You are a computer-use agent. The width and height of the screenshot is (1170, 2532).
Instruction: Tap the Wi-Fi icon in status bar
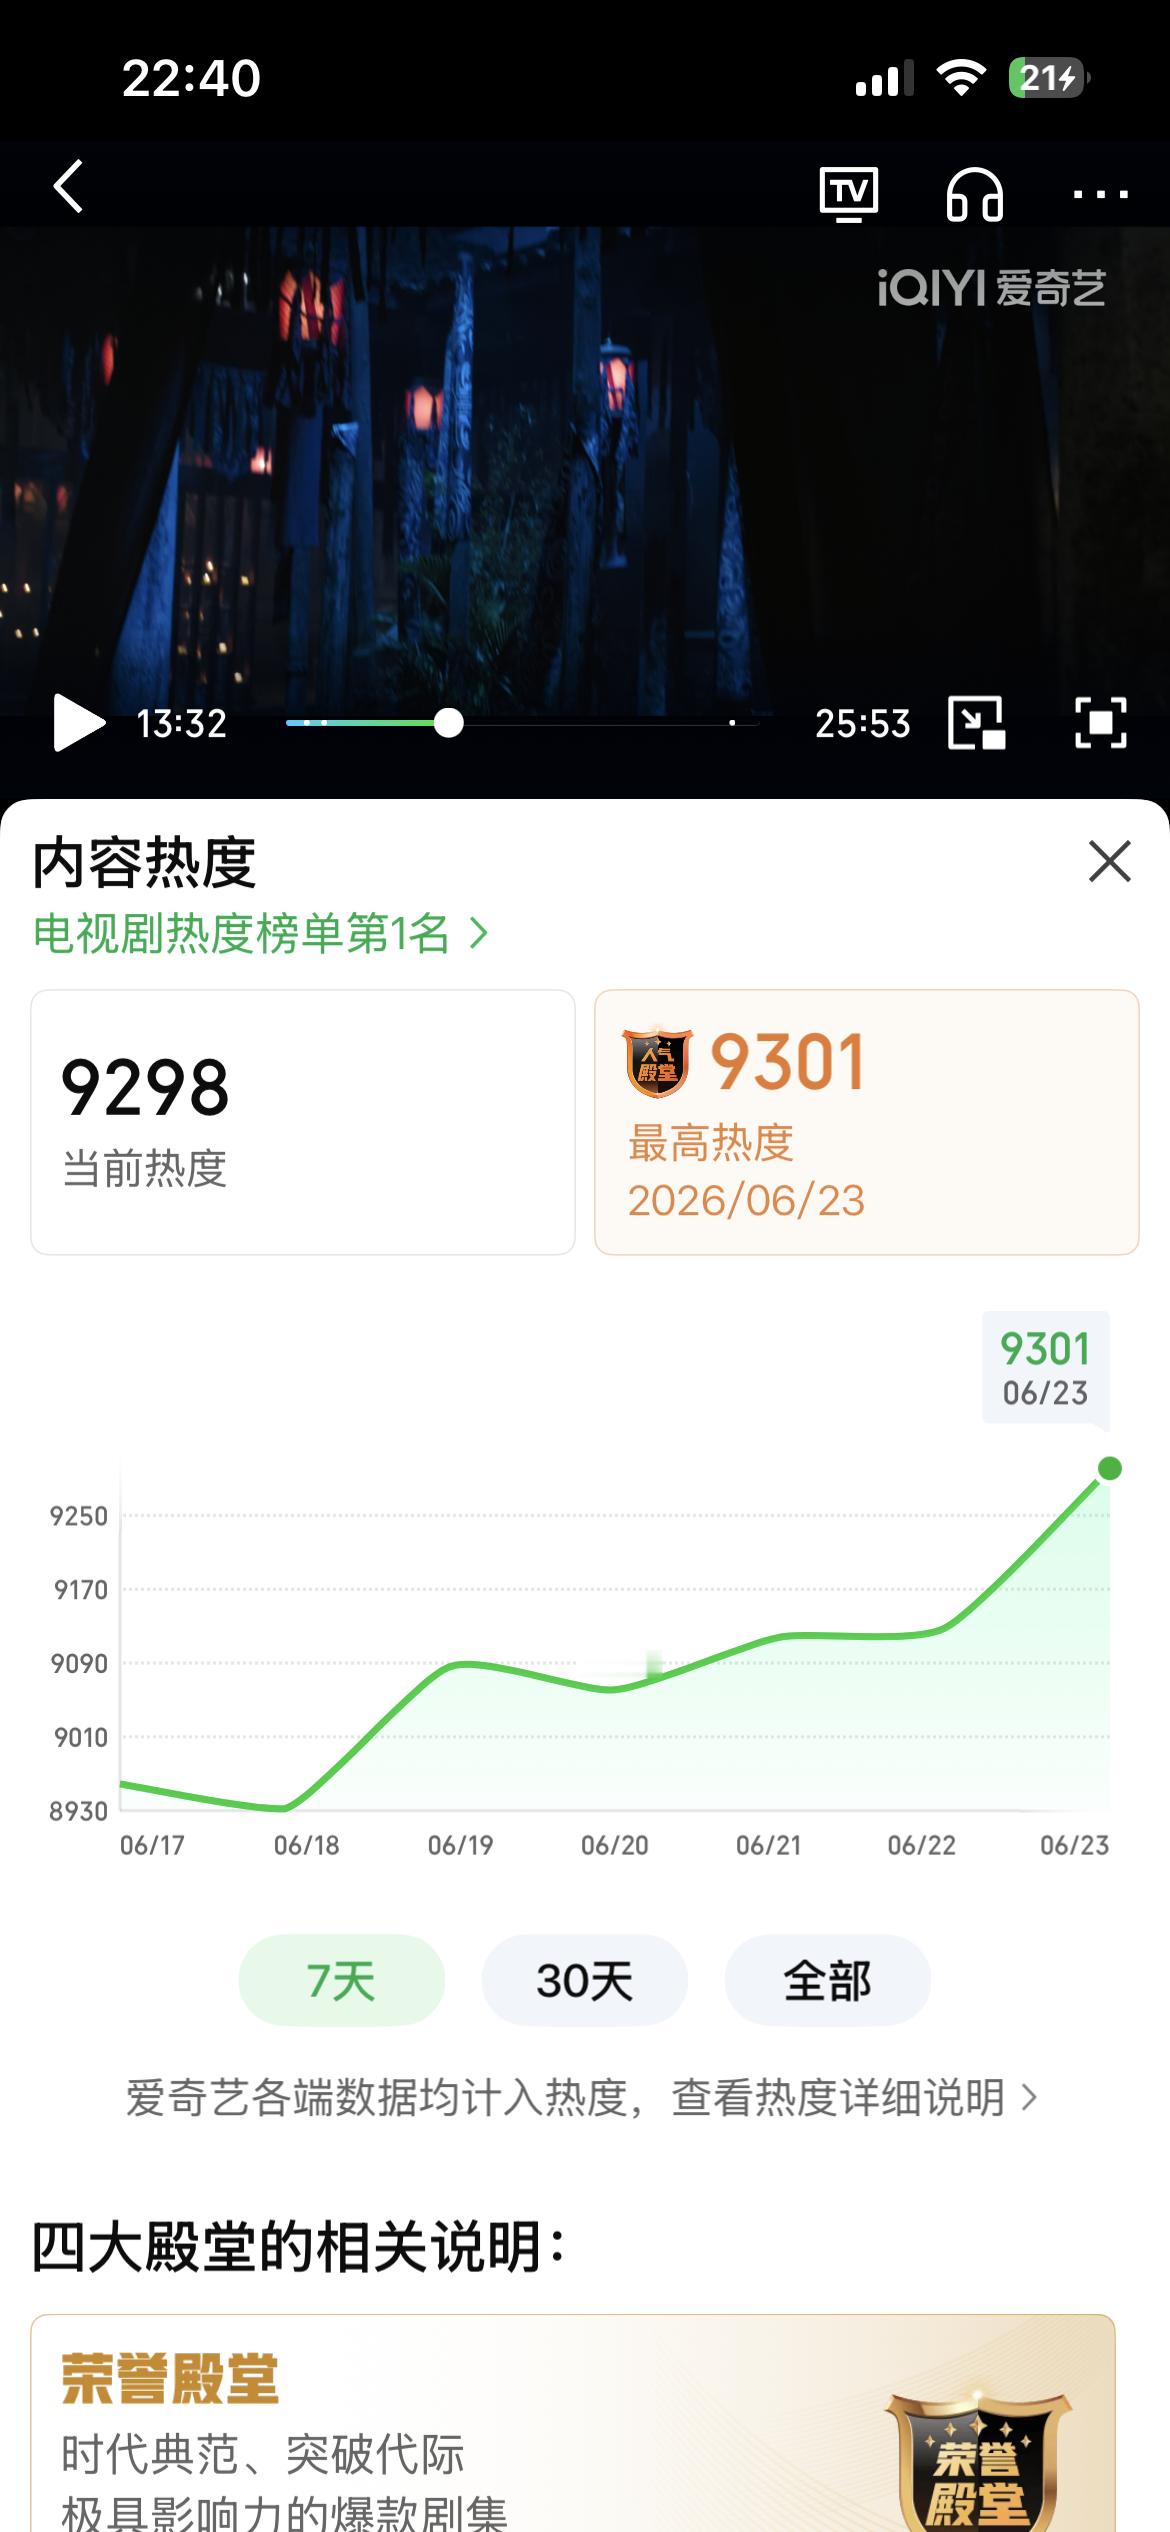click(x=961, y=78)
